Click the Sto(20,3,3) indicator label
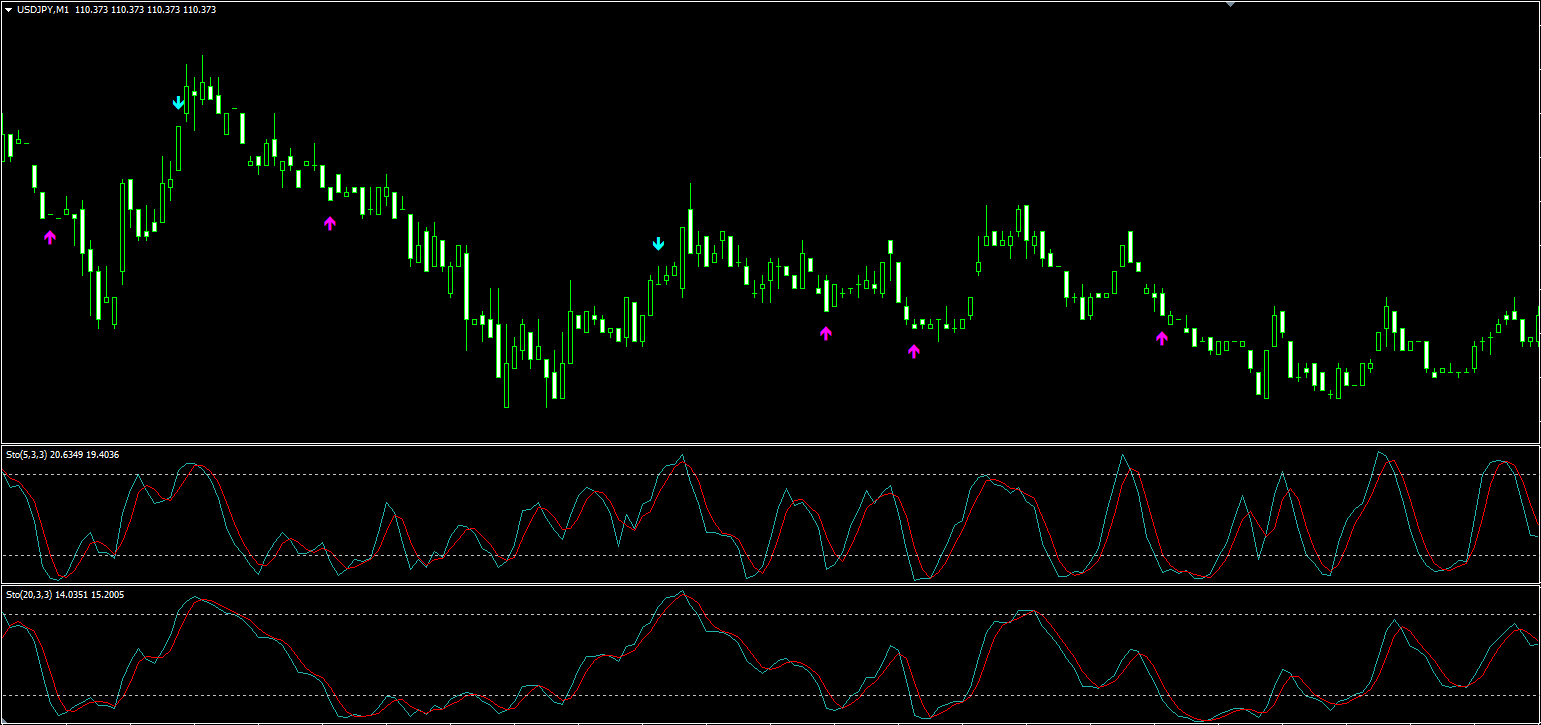Screen dimensions: 1541x725 point(28,595)
